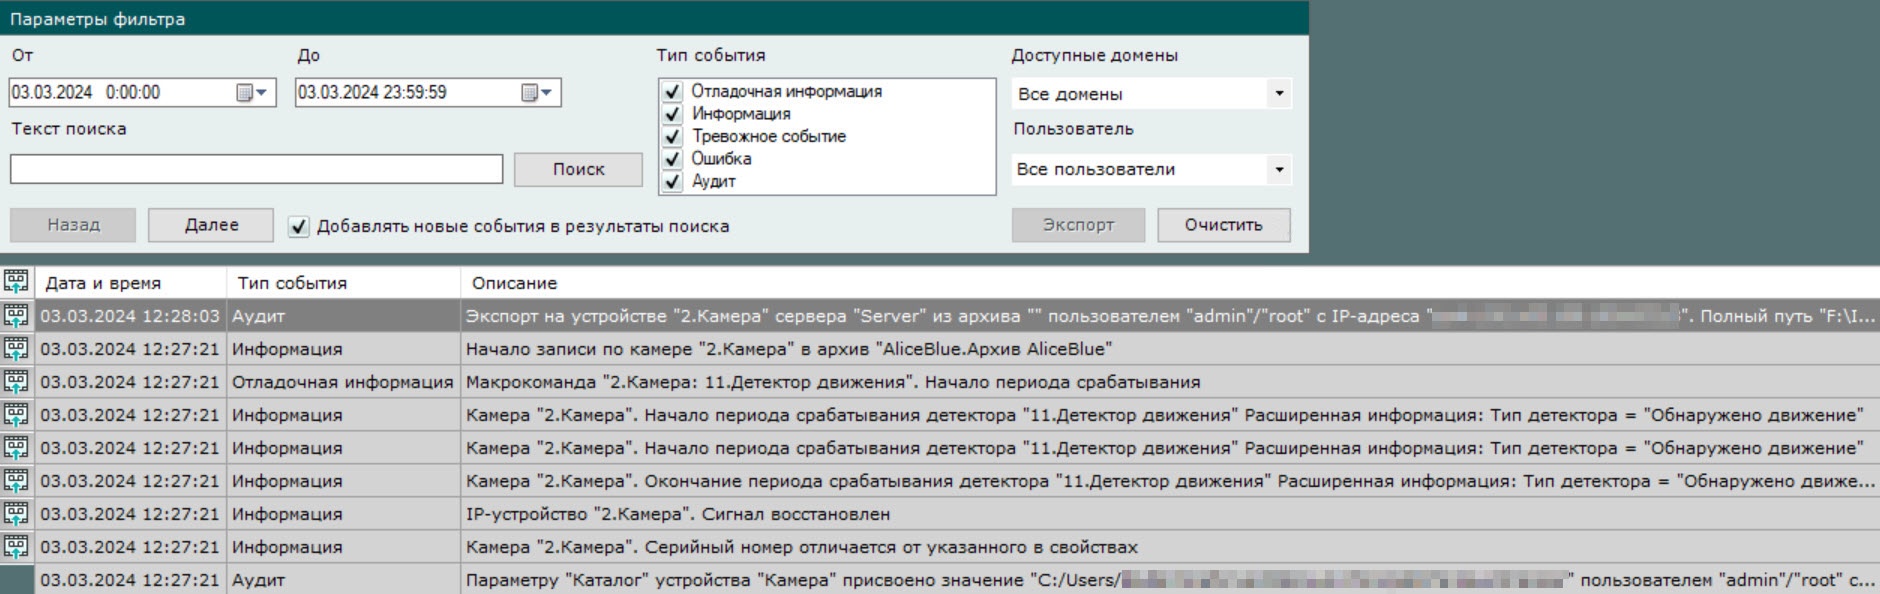Click the icon next to the 'Сигнал восстановлен' event

(x=16, y=514)
